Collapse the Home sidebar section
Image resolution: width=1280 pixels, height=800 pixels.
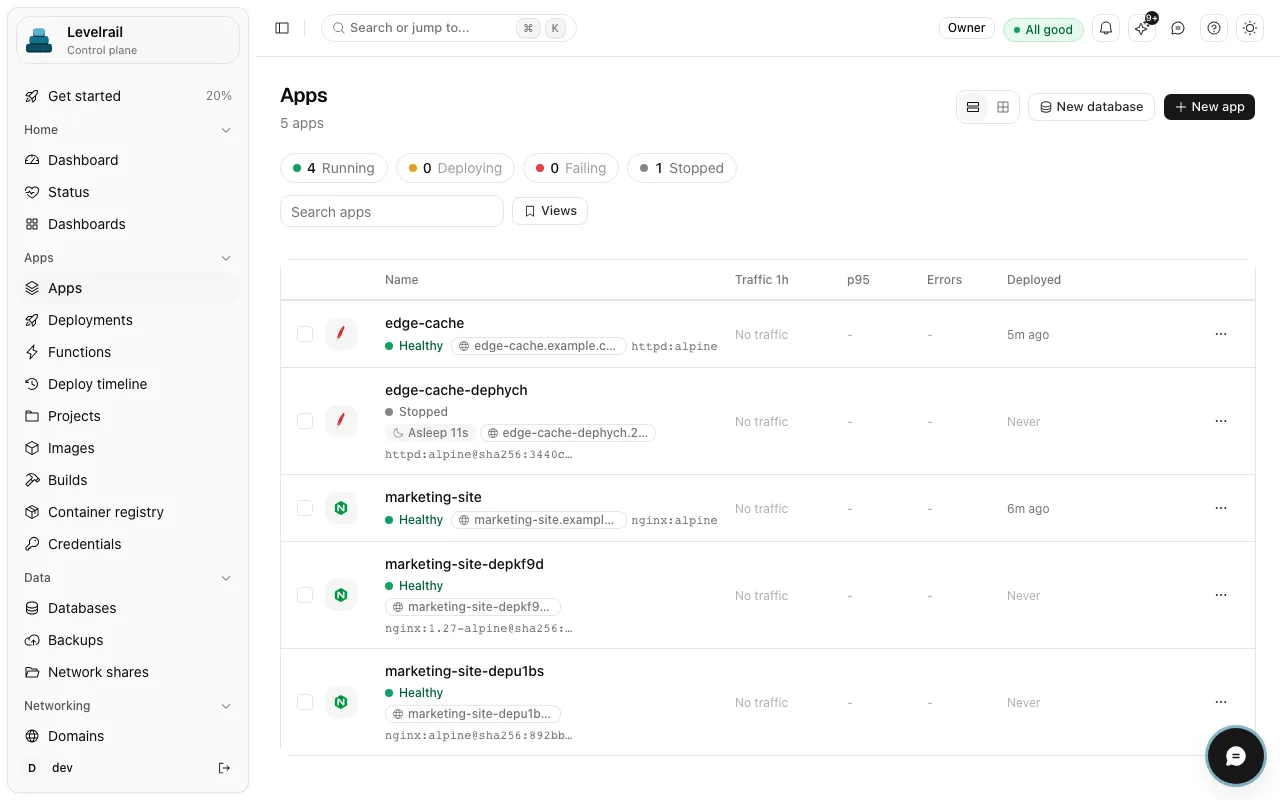128,130
